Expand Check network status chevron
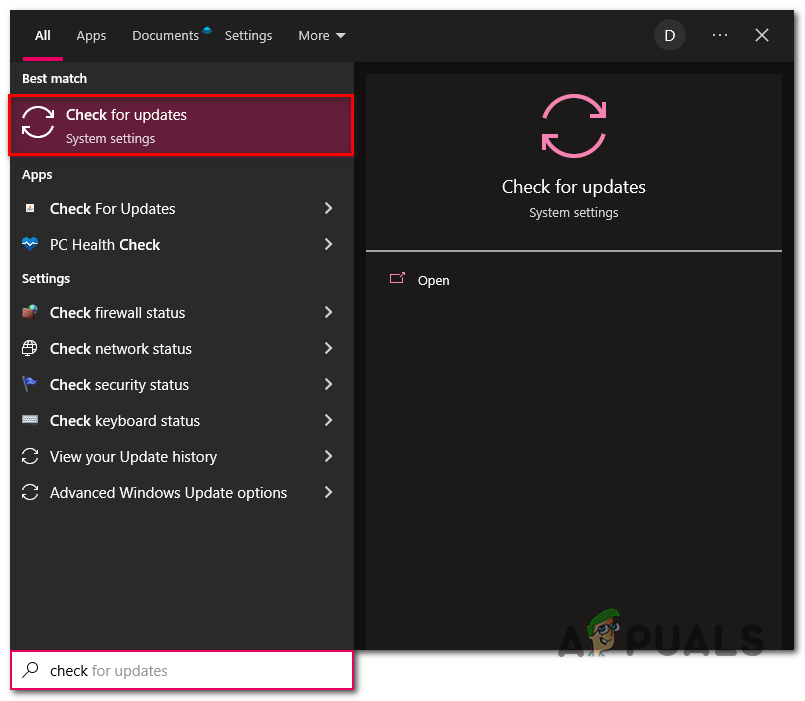 (x=329, y=348)
